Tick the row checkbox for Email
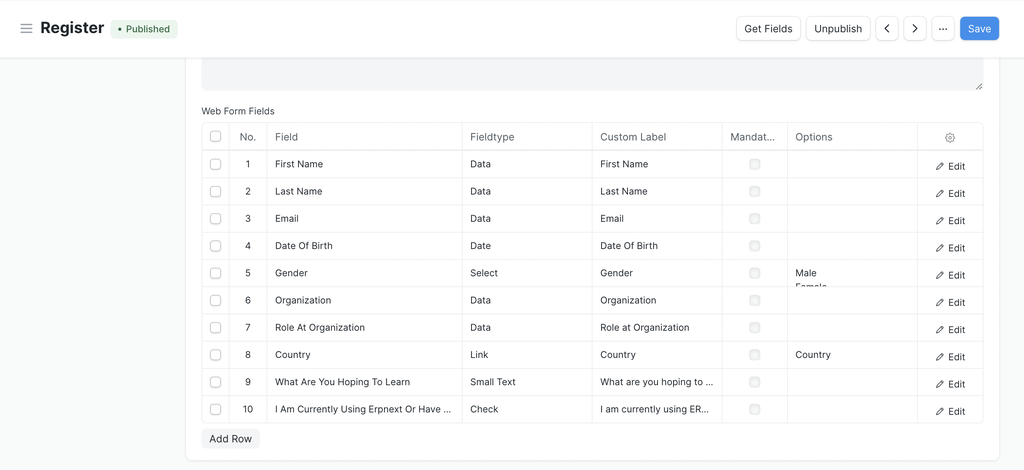 click(215, 219)
